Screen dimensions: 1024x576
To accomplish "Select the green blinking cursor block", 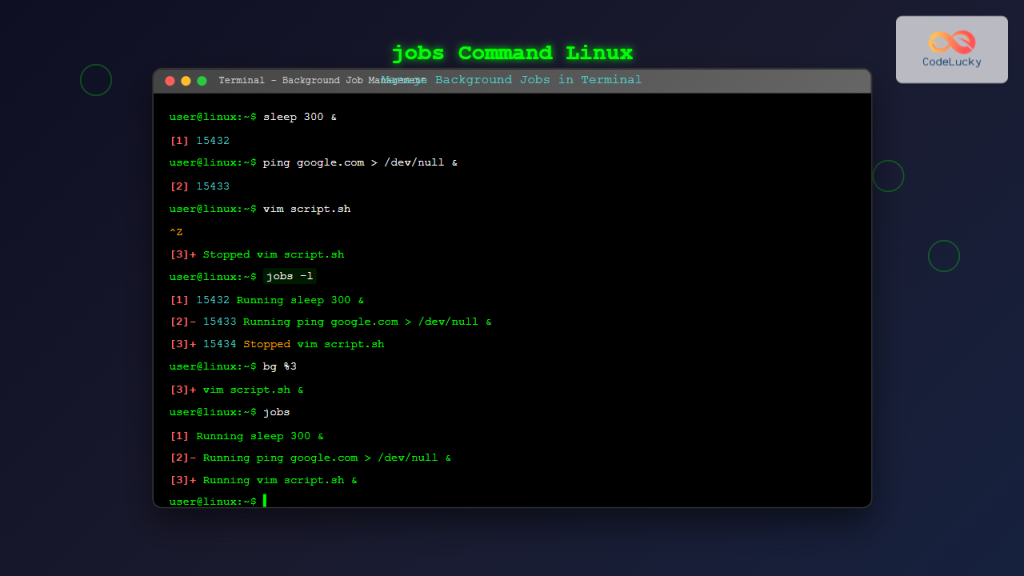I will coord(266,501).
